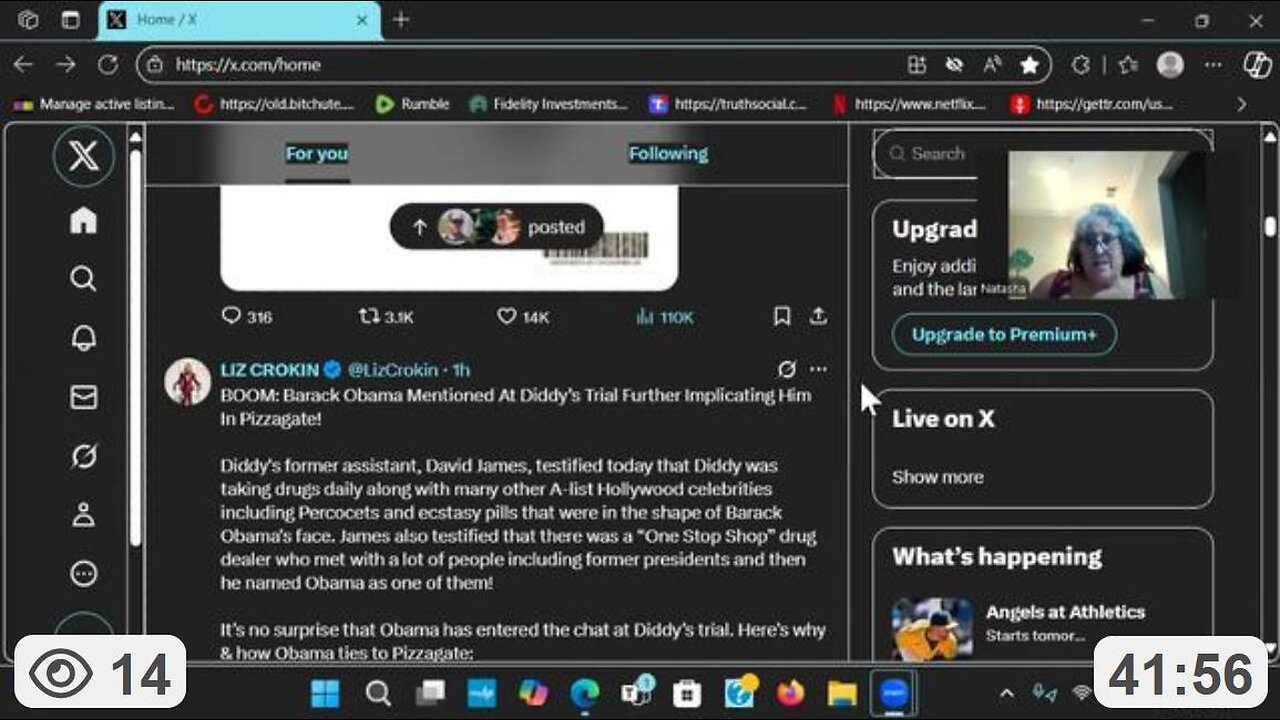Open Messages envelope in sidebar
Image resolution: width=1280 pixels, height=720 pixels.
coord(84,397)
